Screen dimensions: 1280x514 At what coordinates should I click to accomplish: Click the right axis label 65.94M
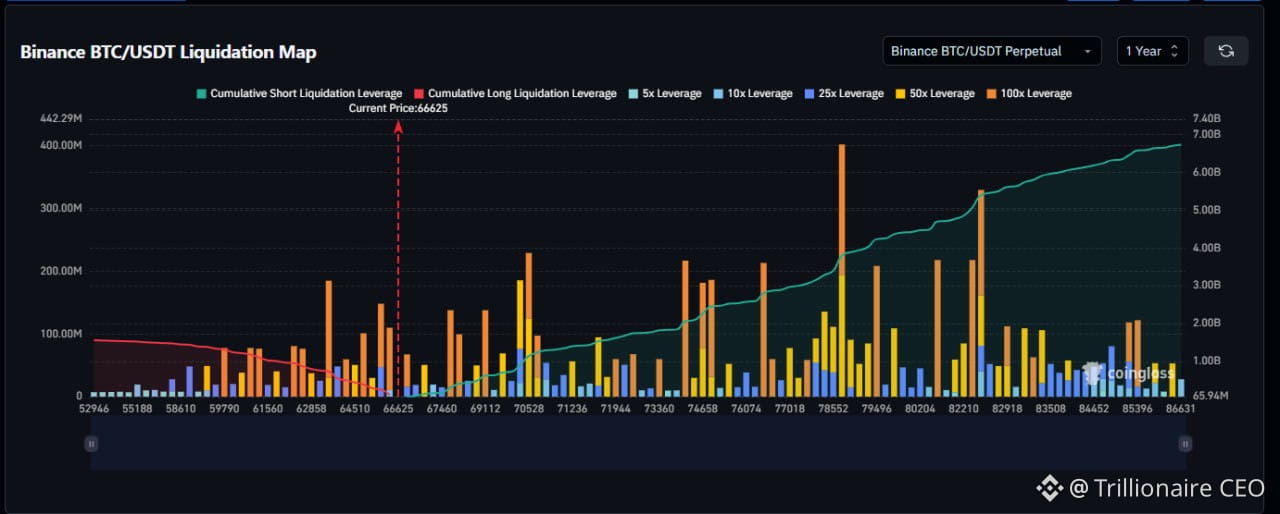(1212, 396)
